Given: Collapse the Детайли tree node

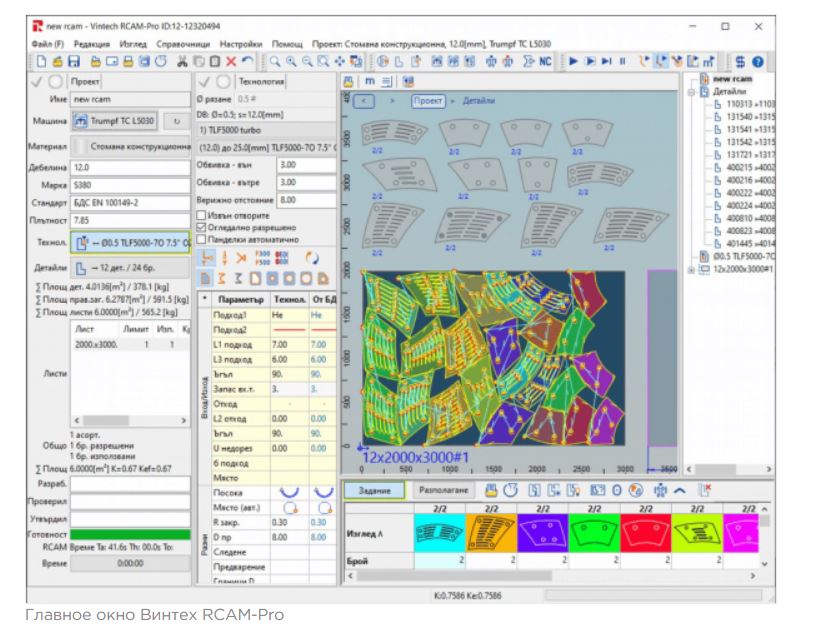Looking at the screenshot, I should pyautogui.click(x=691, y=92).
